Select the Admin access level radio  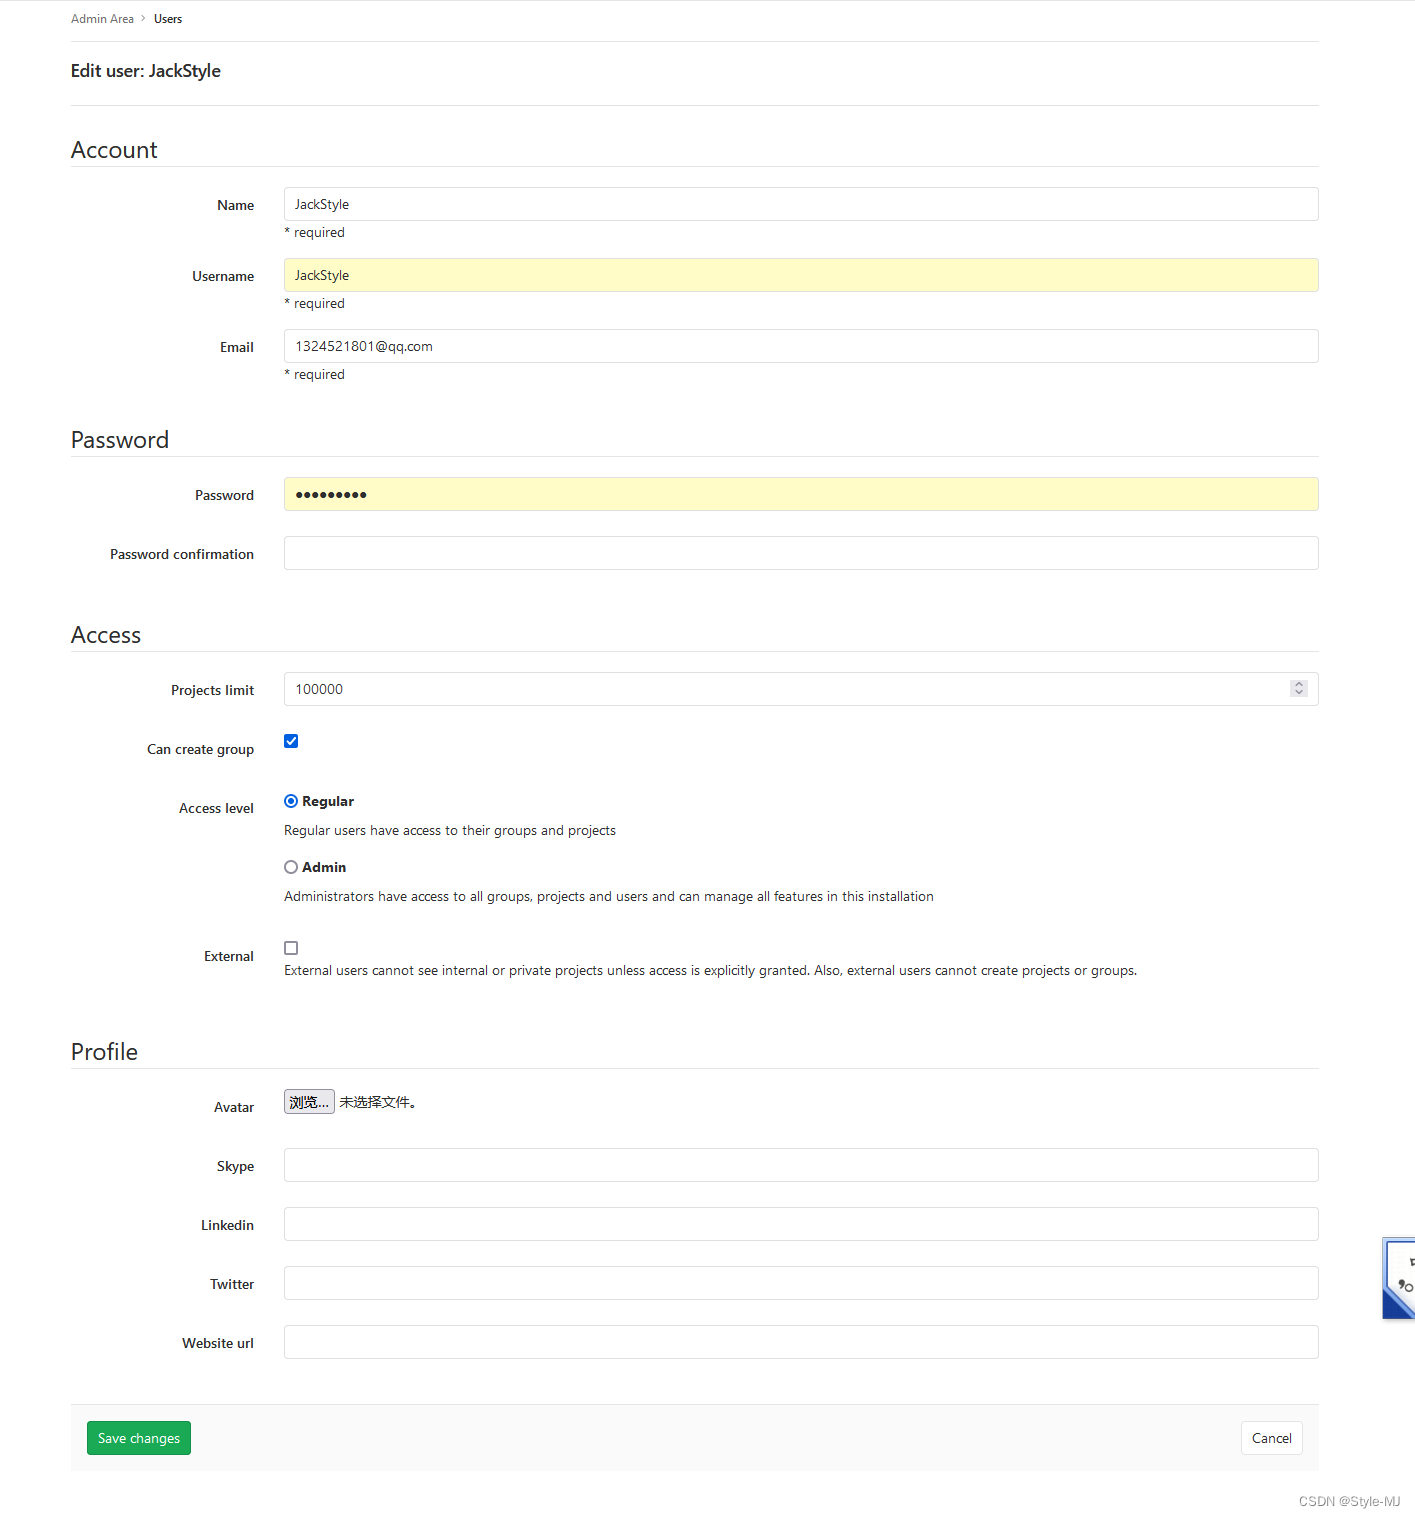click(x=291, y=867)
